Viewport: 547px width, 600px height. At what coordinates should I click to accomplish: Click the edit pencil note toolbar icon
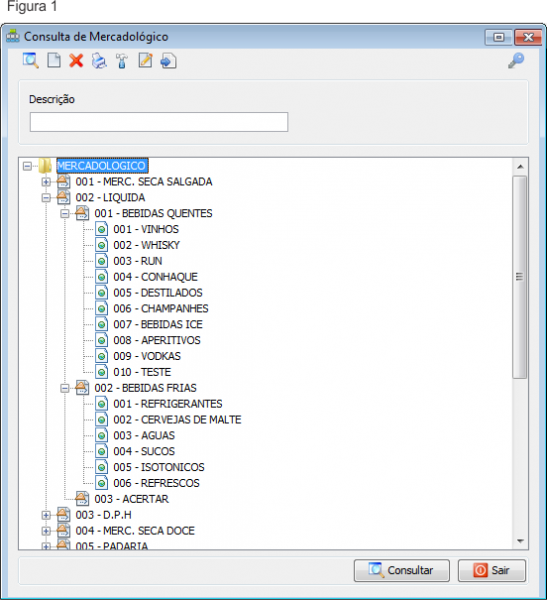pyautogui.click(x=145, y=61)
